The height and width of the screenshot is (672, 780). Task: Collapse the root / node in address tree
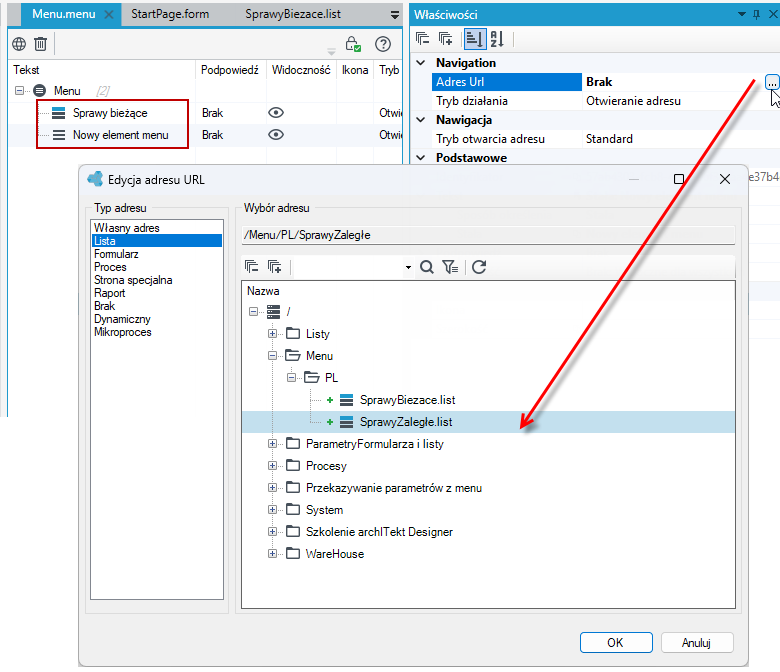253,312
